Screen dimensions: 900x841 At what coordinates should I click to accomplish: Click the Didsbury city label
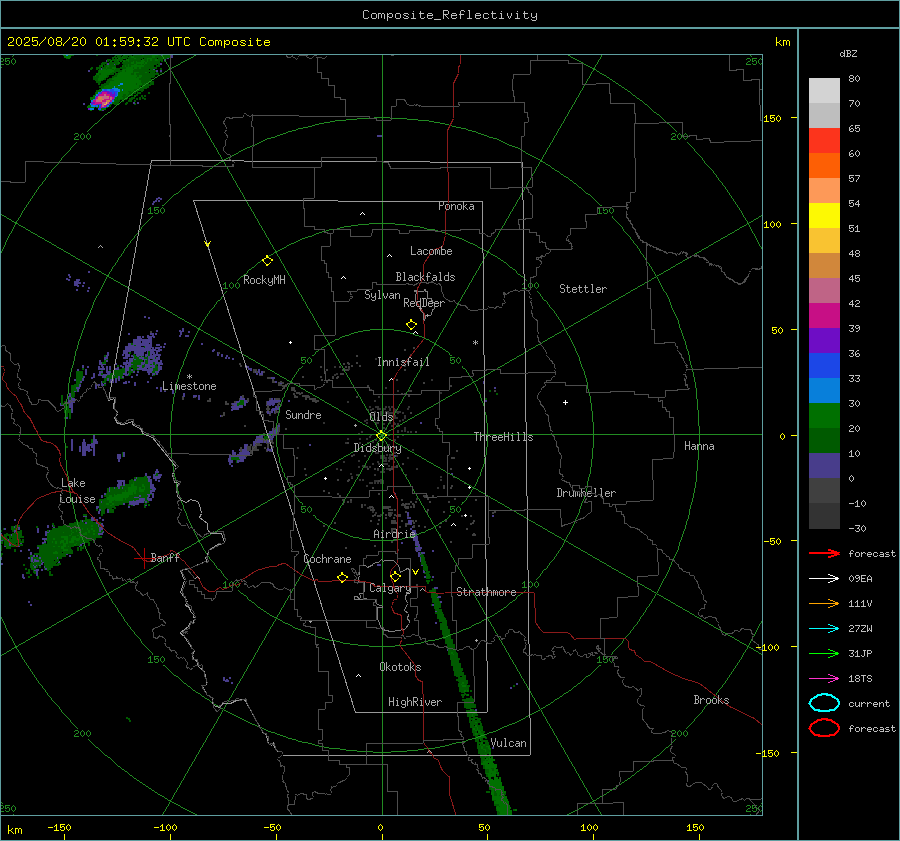point(377,448)
